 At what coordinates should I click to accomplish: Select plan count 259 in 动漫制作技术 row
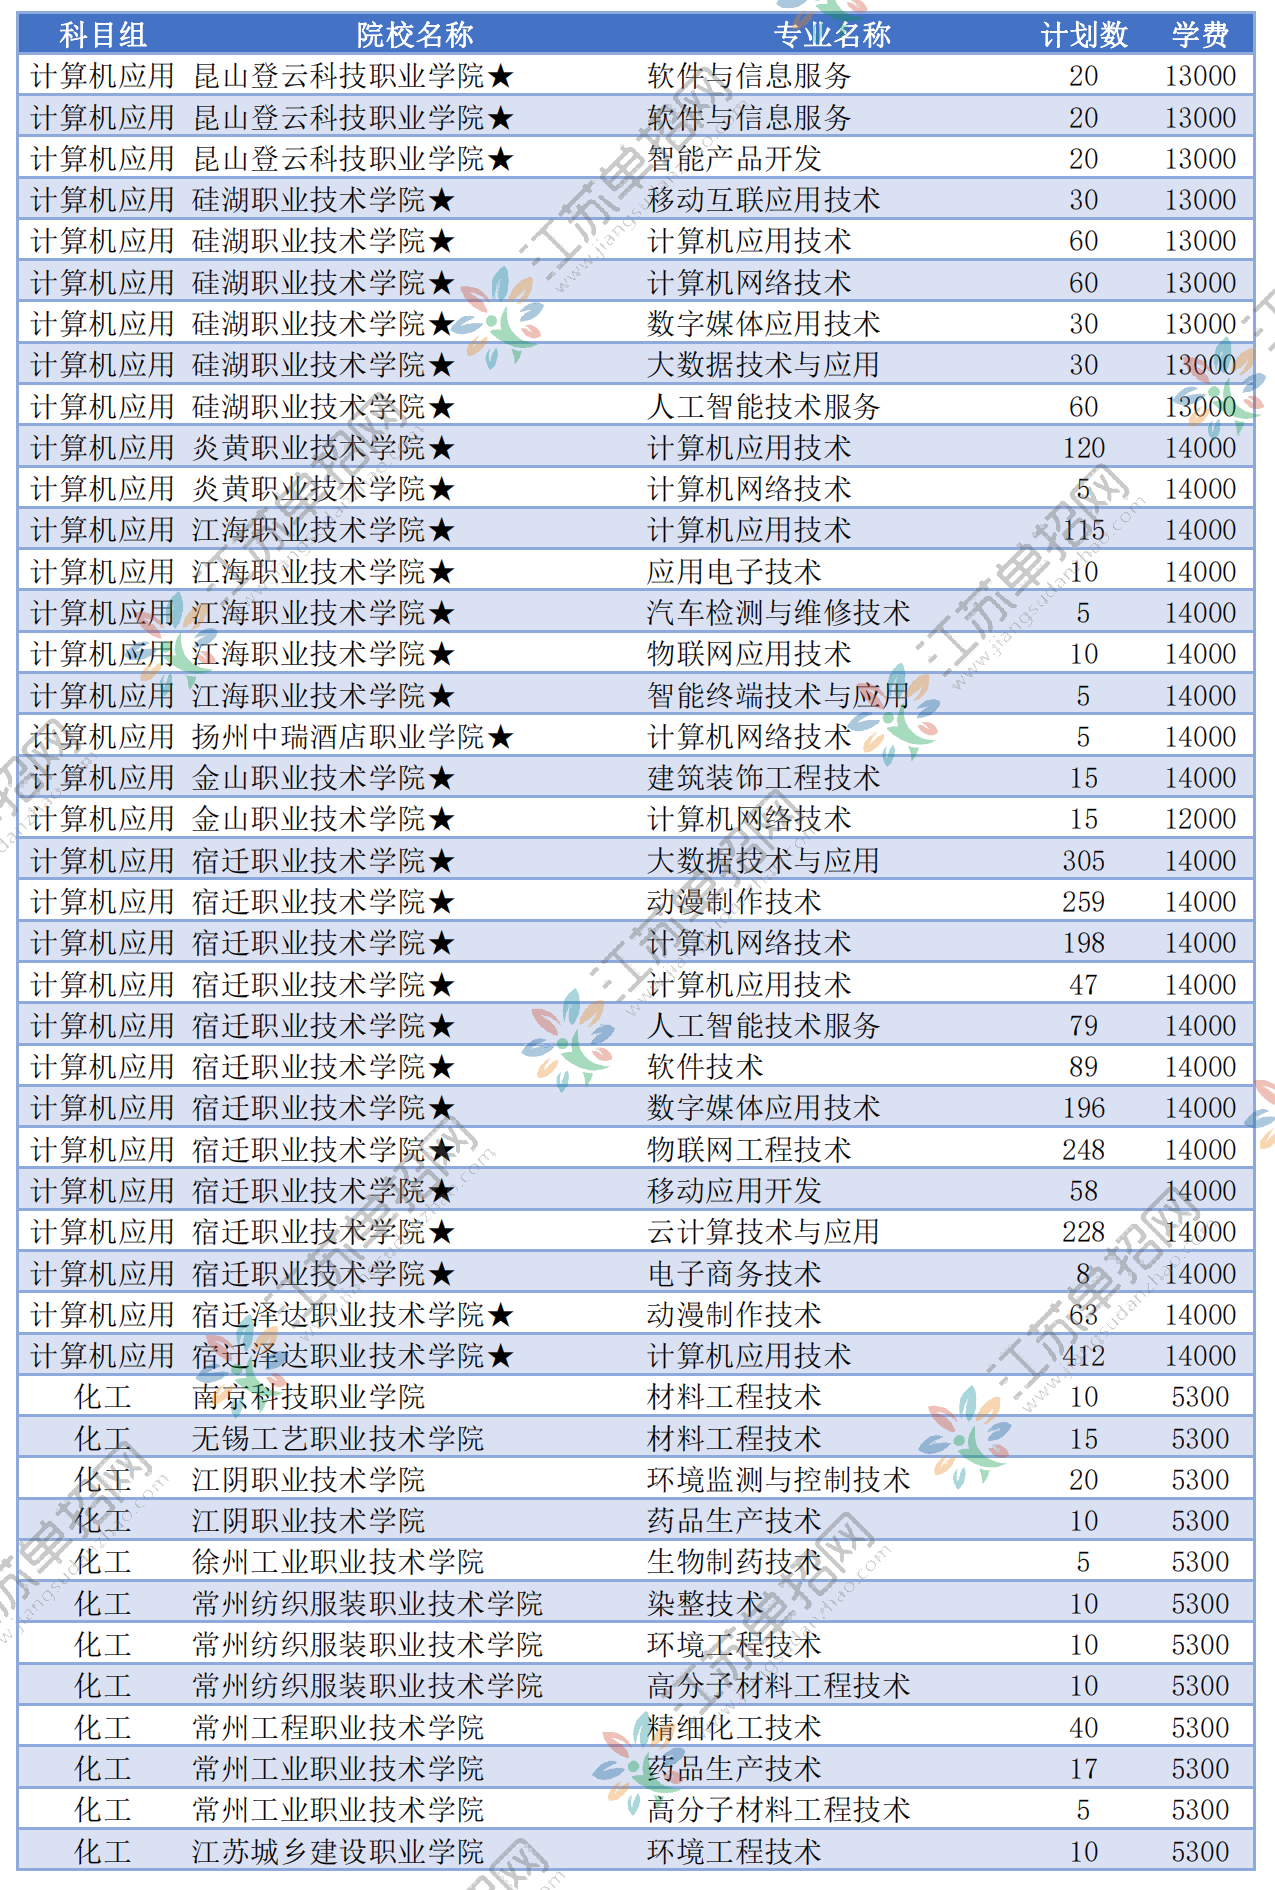click(1084, 902)
